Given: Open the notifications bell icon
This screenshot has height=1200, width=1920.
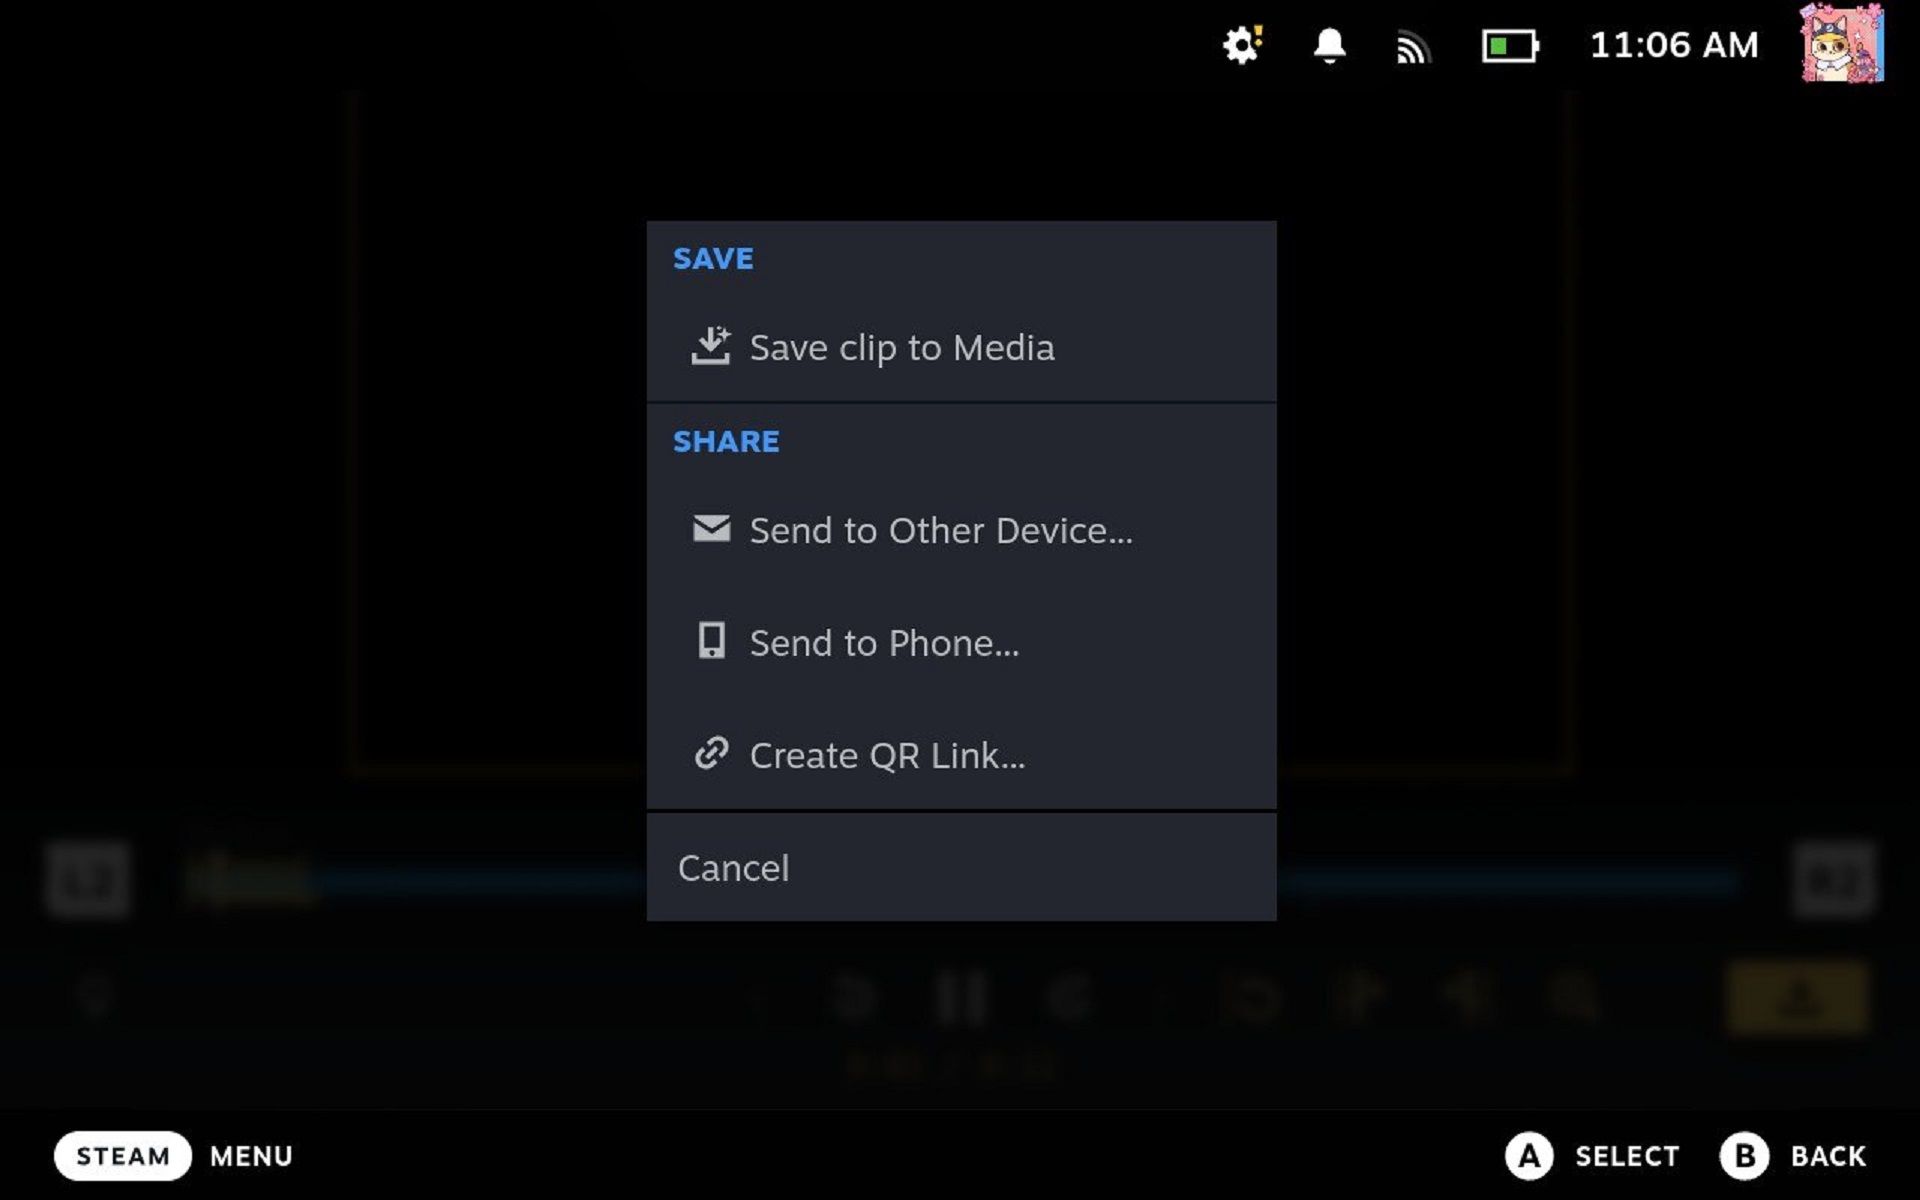Looking at the screenshot, I should point(1330,45).
